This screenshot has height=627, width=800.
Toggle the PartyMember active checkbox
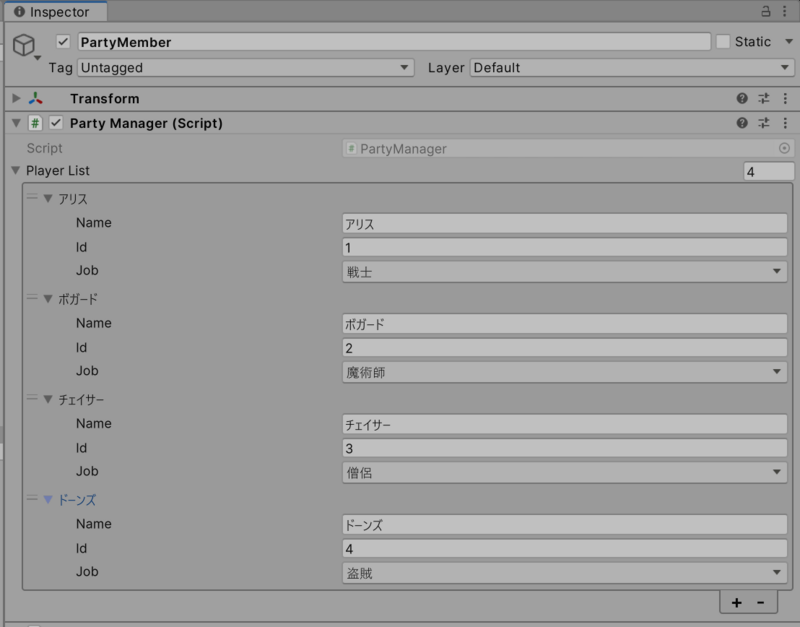[63, 42]
